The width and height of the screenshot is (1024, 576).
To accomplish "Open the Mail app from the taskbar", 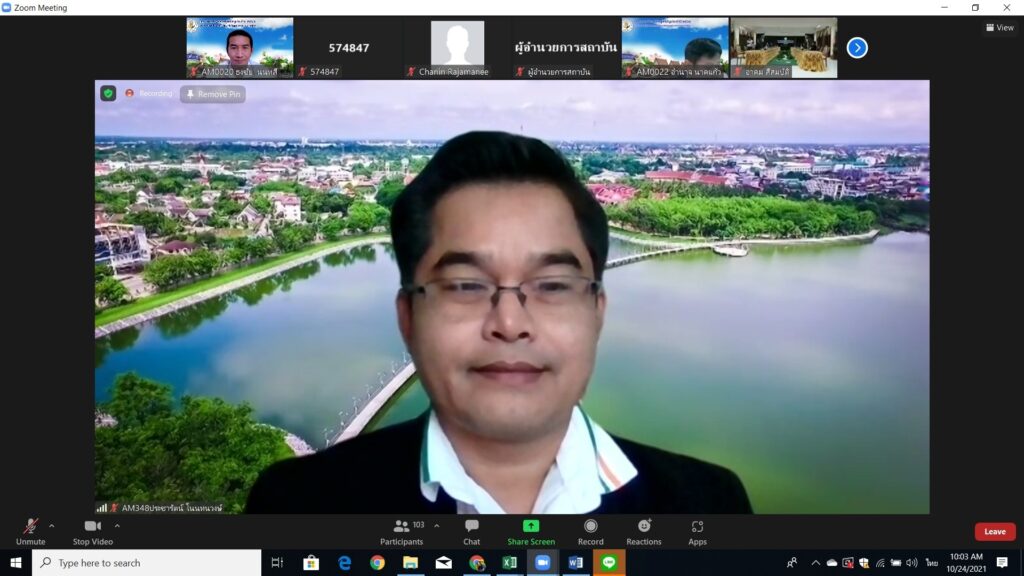I will point(443,563).
